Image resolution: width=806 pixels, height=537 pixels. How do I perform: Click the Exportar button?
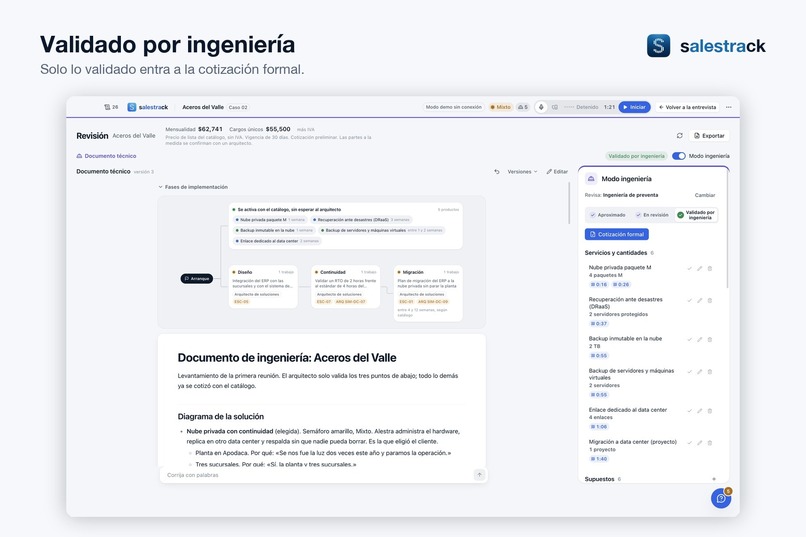pyautogui.click(x=709, y=136)
